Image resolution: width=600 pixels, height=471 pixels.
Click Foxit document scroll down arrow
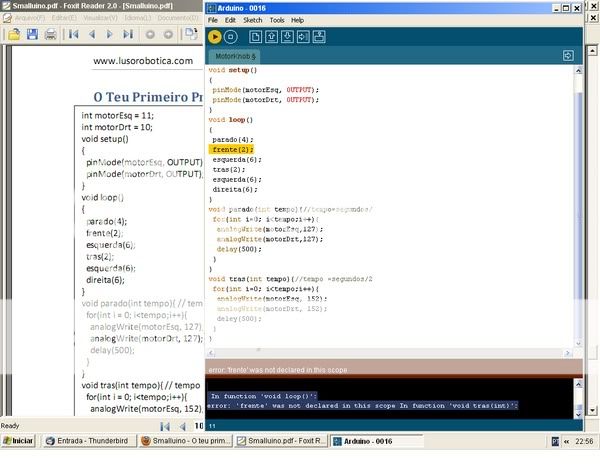tap(592, 411)
